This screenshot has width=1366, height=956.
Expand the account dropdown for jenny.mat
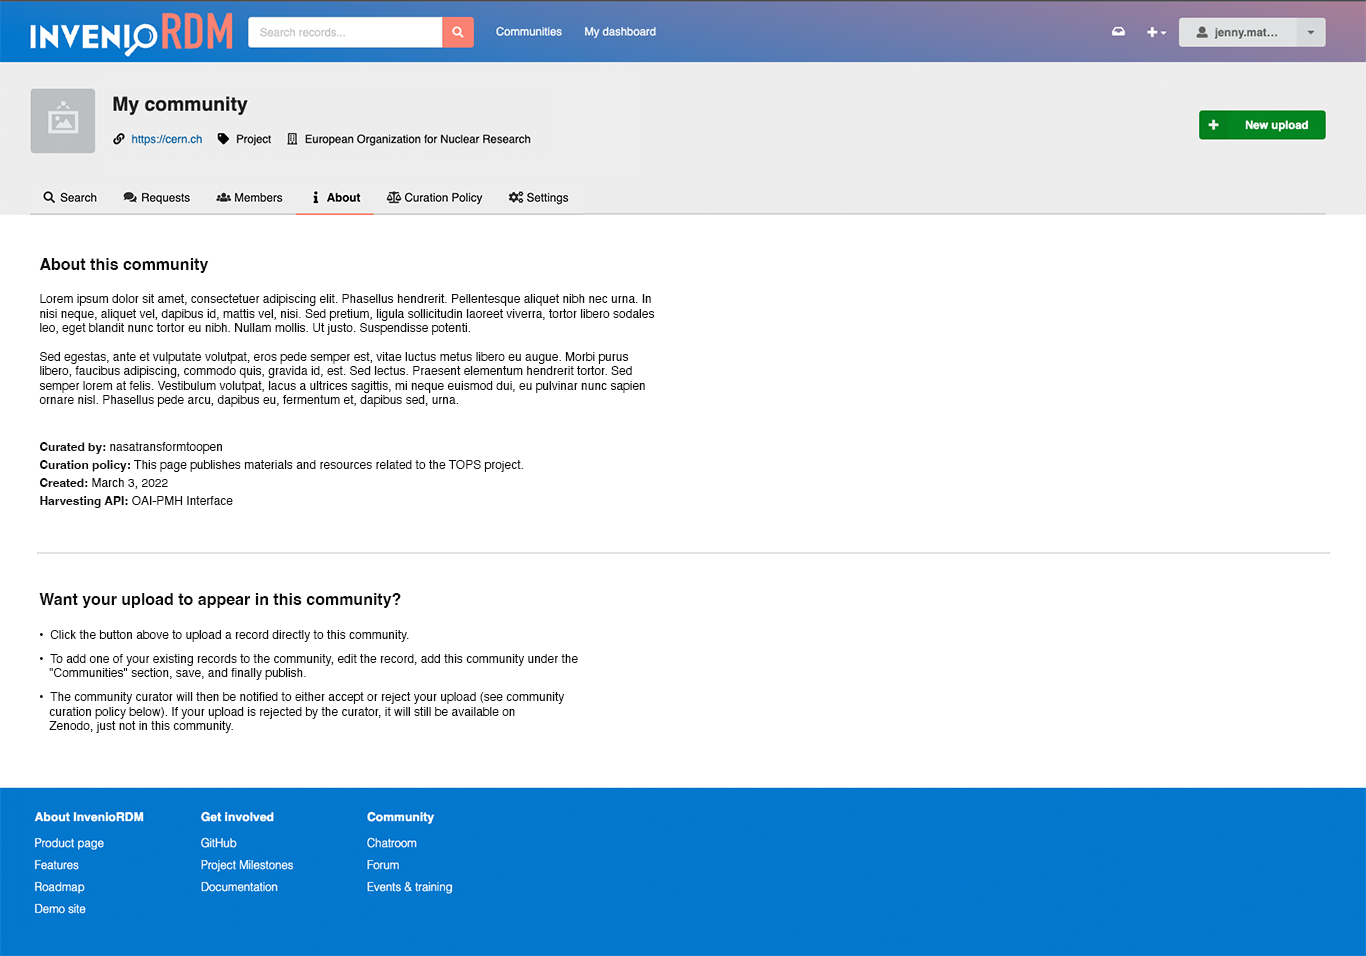point(1244,31)
